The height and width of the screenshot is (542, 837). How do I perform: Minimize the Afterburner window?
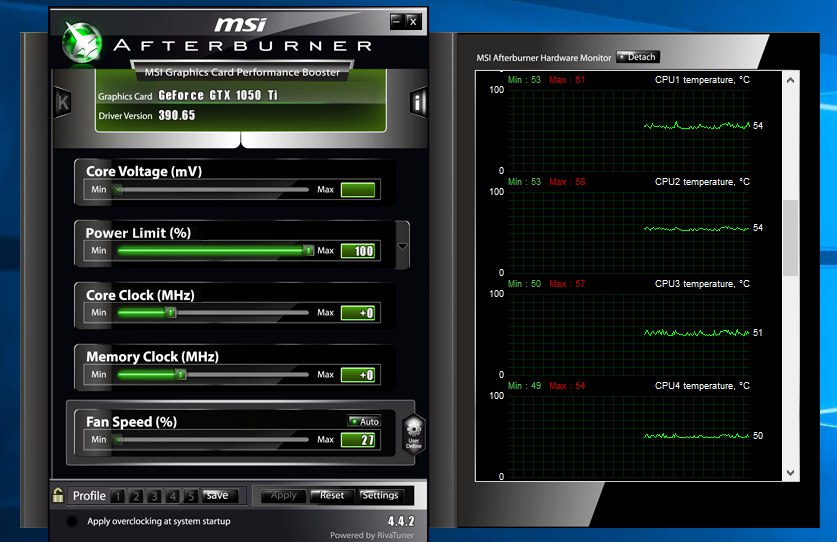(397, 21)
